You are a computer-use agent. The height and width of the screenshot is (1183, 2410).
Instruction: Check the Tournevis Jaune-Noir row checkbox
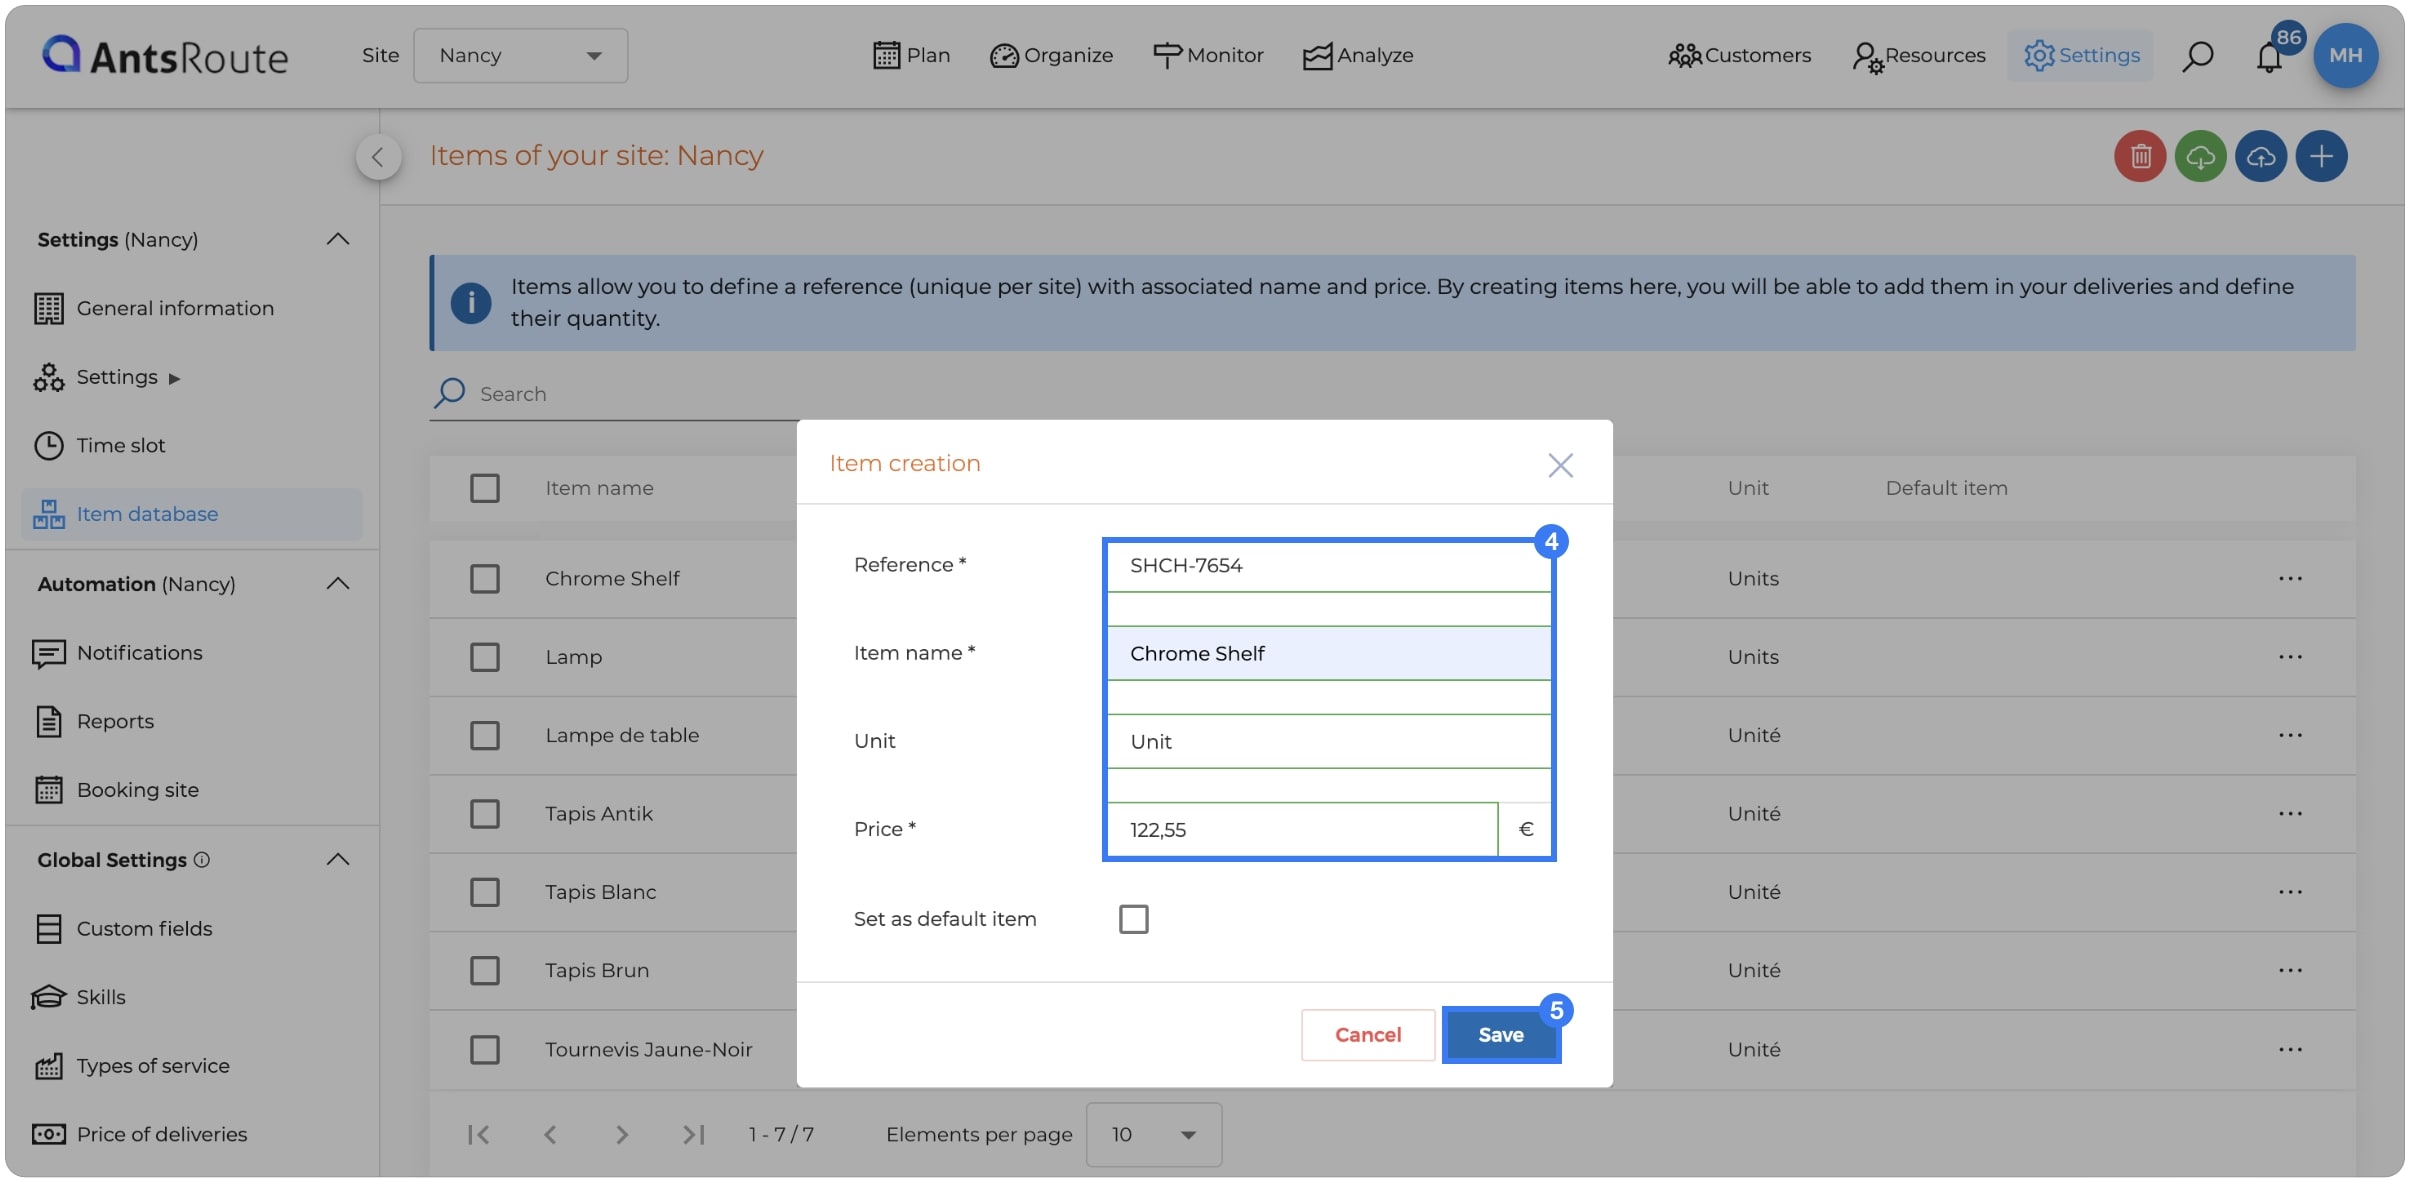click(x=485, y=1049)
